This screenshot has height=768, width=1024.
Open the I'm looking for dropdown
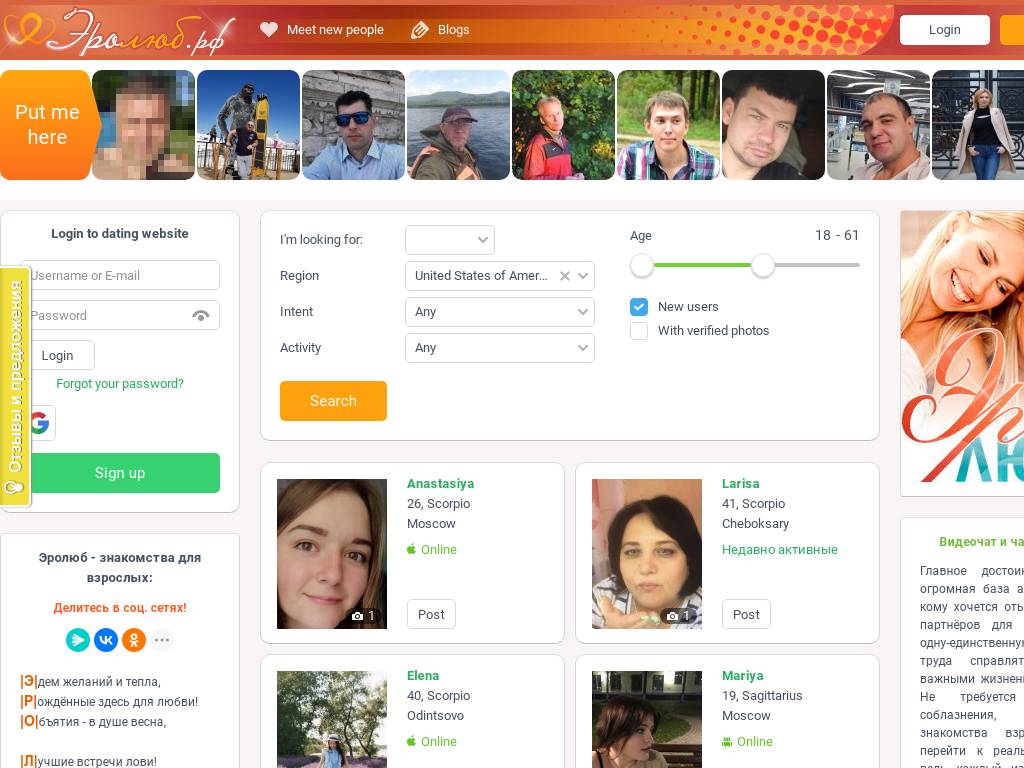[x=450, y=240]
